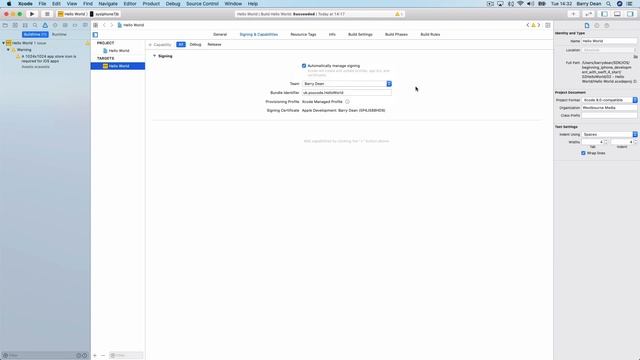Go back in editor history
The image size is (640, 360).
pos(104,25)
